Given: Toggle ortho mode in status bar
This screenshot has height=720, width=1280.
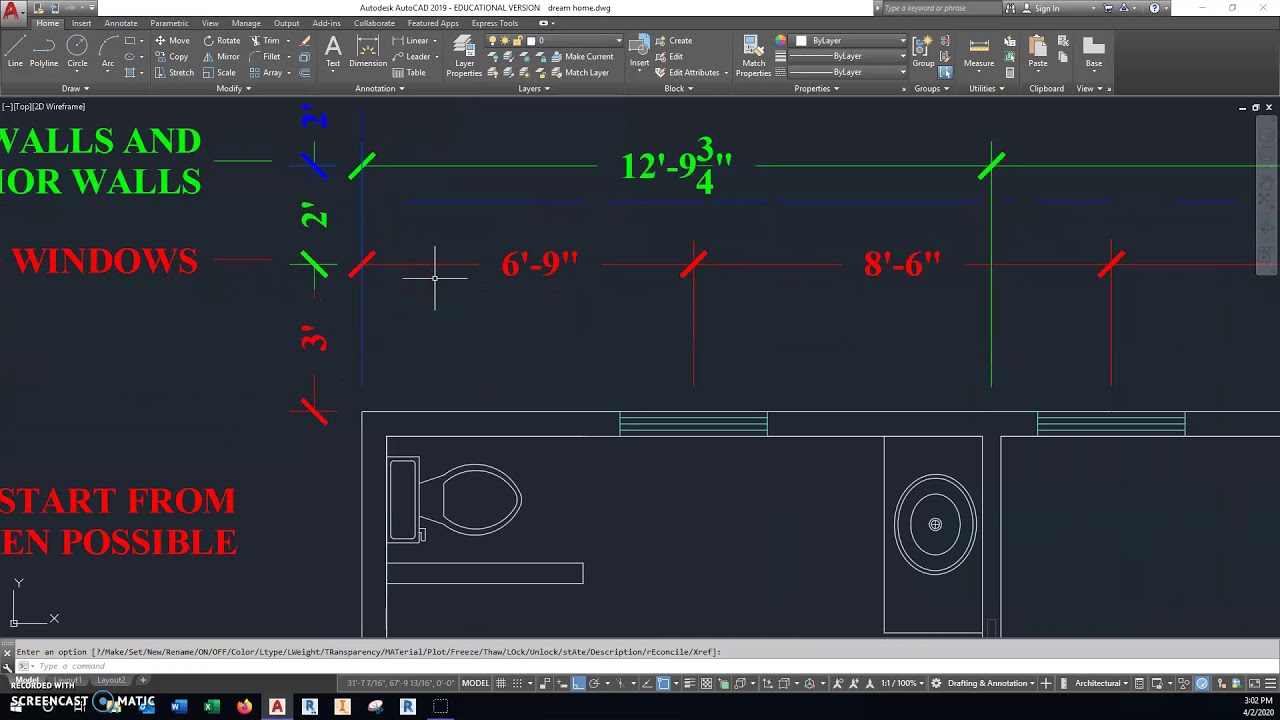Looking at the screenshot, I should tap(579, 684).
